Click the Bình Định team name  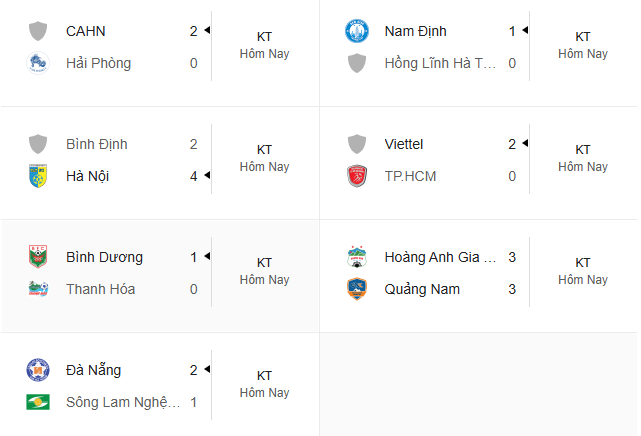click(x=97, y=144)
